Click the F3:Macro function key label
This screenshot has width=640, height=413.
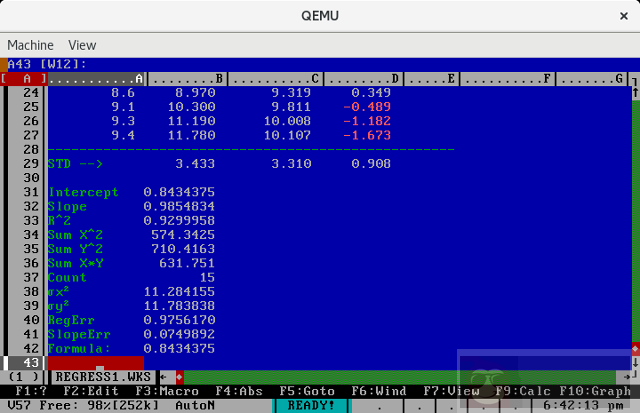[169, 391]
